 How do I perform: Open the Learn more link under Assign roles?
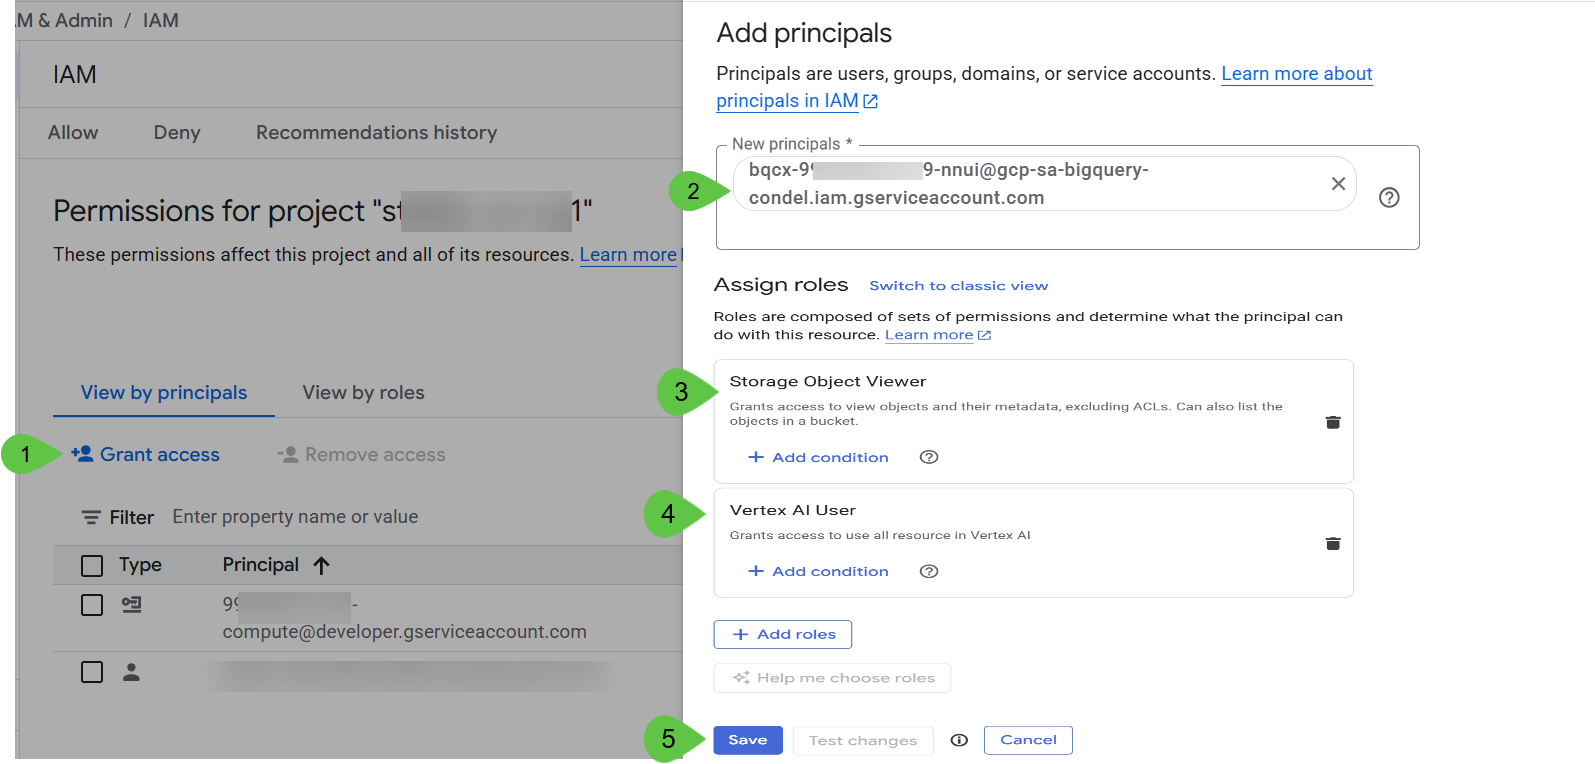pyautogui.click(x=937, y=335)
